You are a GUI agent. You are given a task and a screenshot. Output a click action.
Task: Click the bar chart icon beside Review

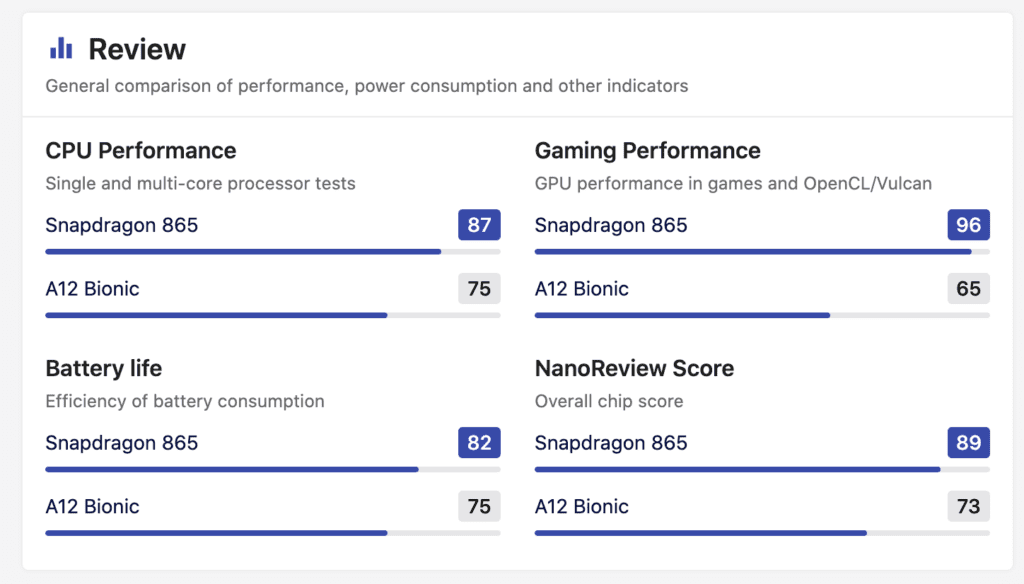click(x=61, y=48)
